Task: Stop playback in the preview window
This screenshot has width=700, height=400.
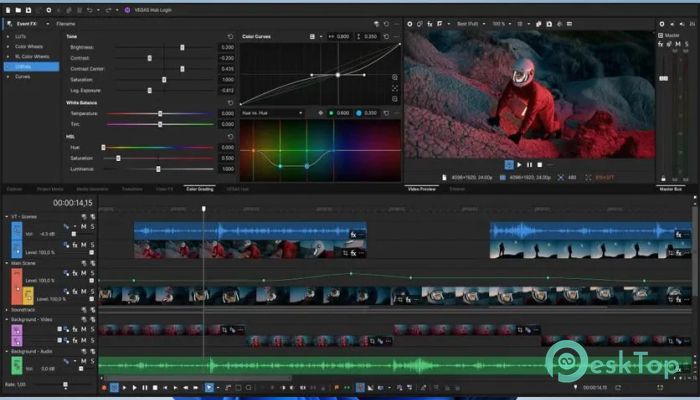Action: [540, 165]
